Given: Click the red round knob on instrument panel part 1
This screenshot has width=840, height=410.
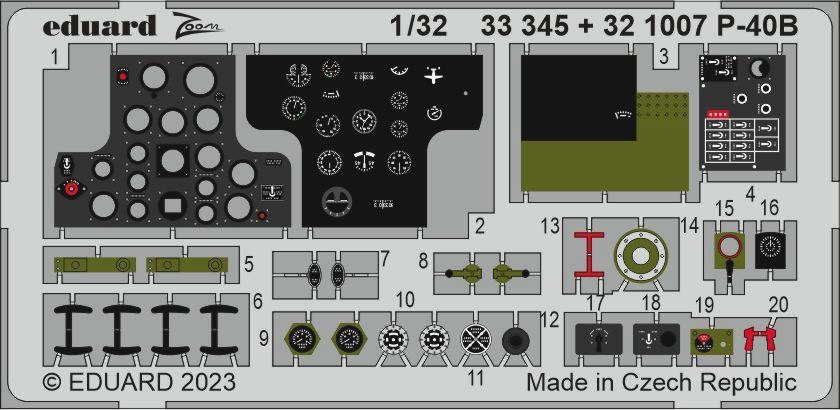Looking at the screenshot, I should coord(70,189).
